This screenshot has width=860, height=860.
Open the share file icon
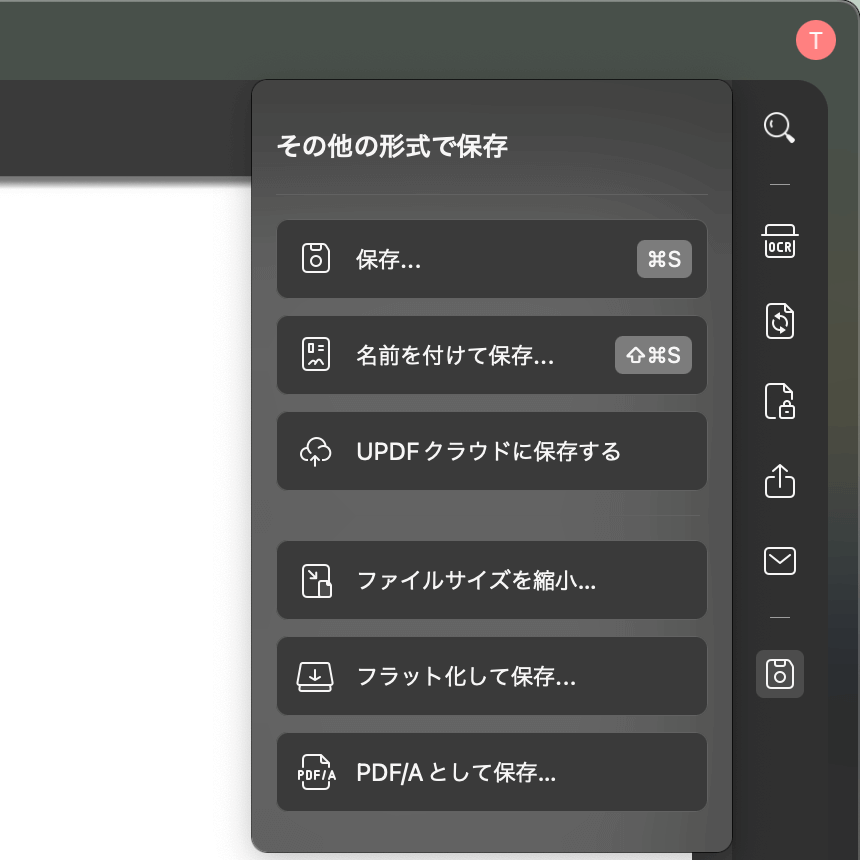coord(779,481)
